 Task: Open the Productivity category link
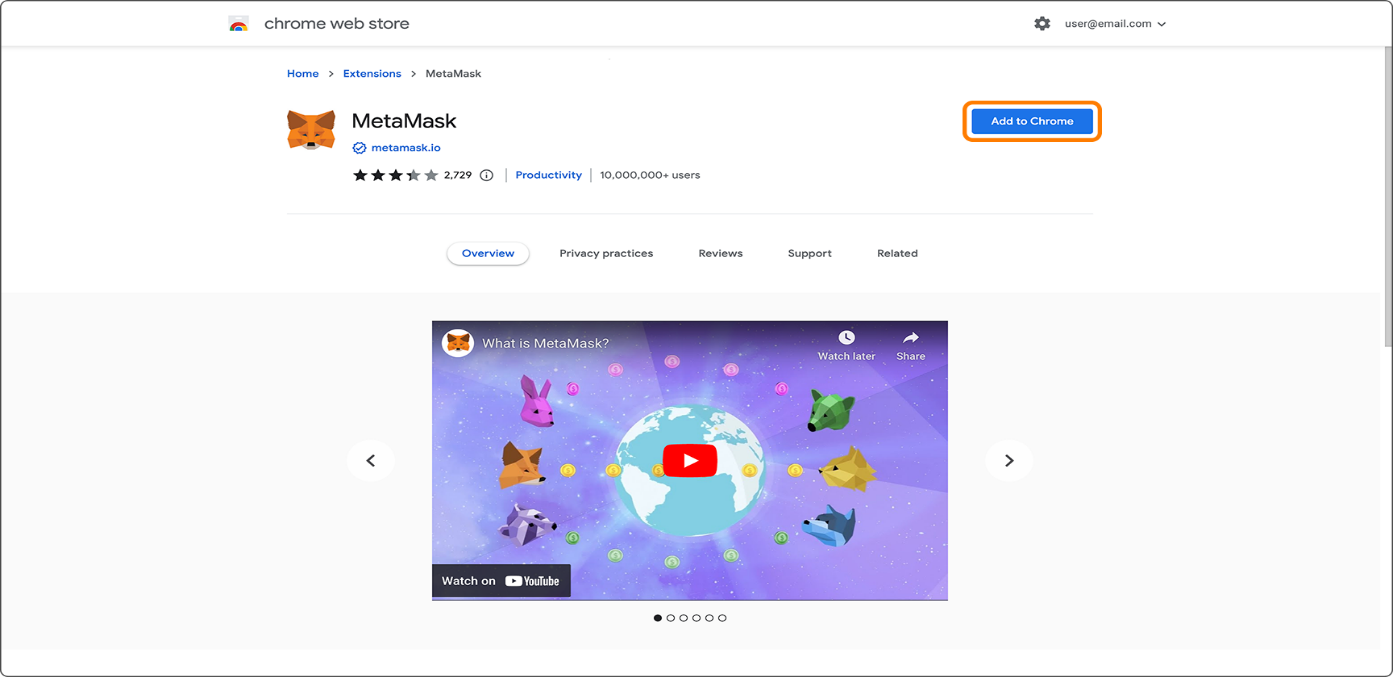coord(548,175)
